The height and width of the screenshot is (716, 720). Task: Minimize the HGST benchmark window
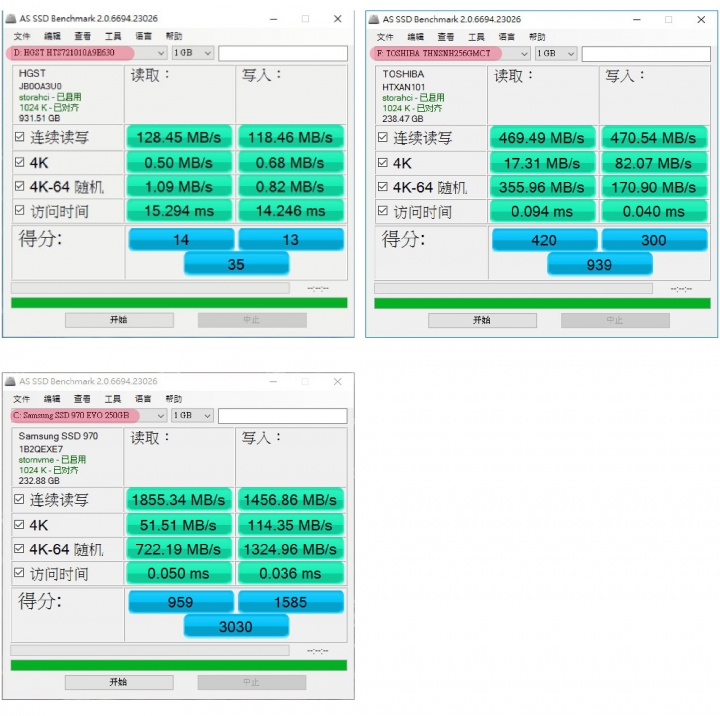(274, 19)
